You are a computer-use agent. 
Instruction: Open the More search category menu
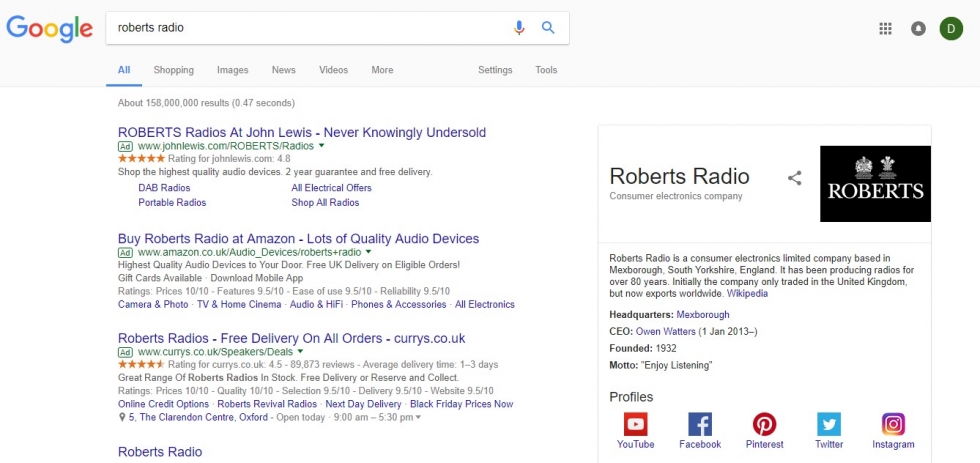pyautogui.click(x=382, y=70)
